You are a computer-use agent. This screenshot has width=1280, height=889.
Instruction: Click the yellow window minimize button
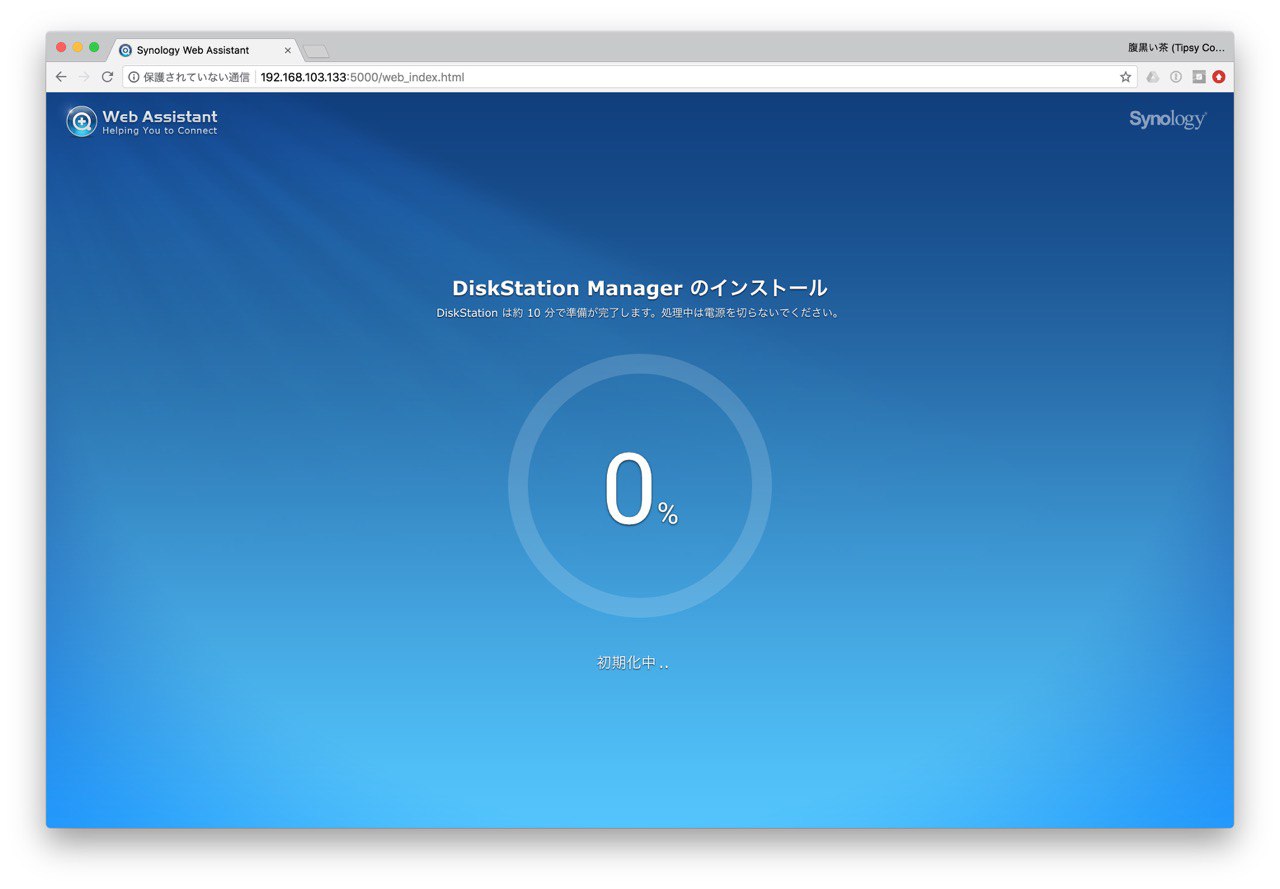click(x=78, y=47)
